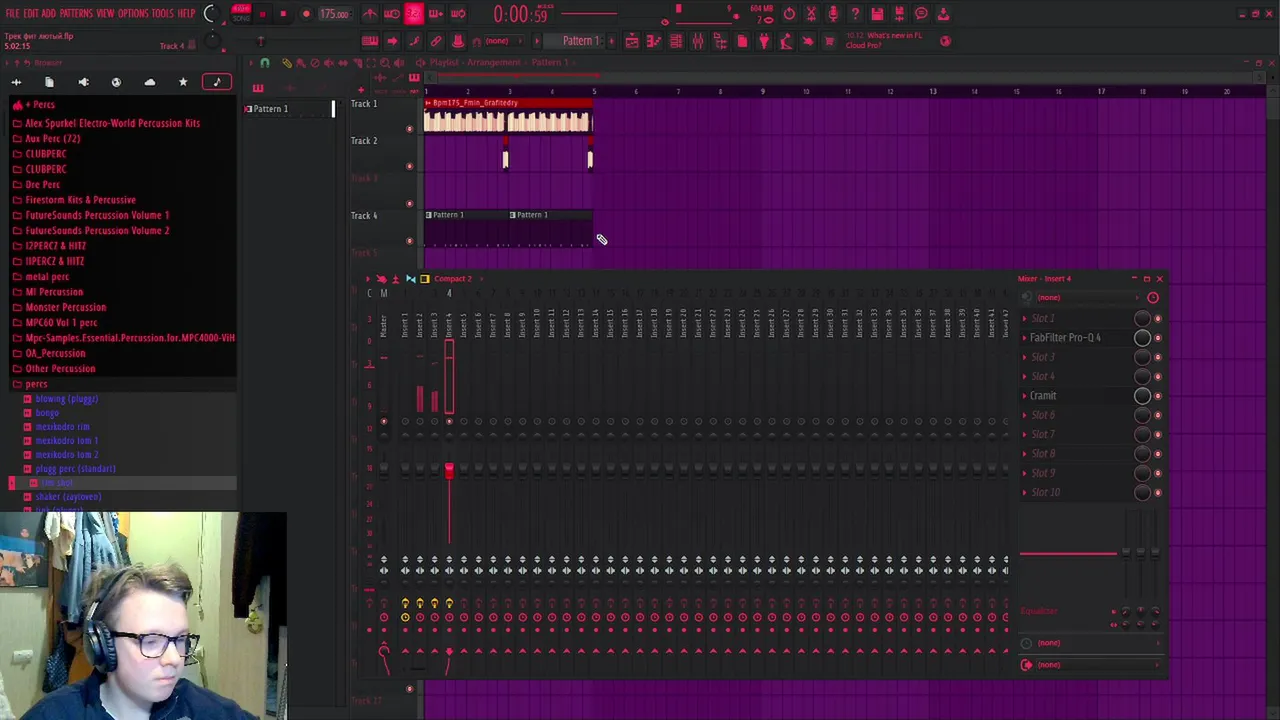Screen dimensions: 1280x720
Task: Mute Track 2 in the playlist
Action: pyautogui.click(x=409, y=165)
